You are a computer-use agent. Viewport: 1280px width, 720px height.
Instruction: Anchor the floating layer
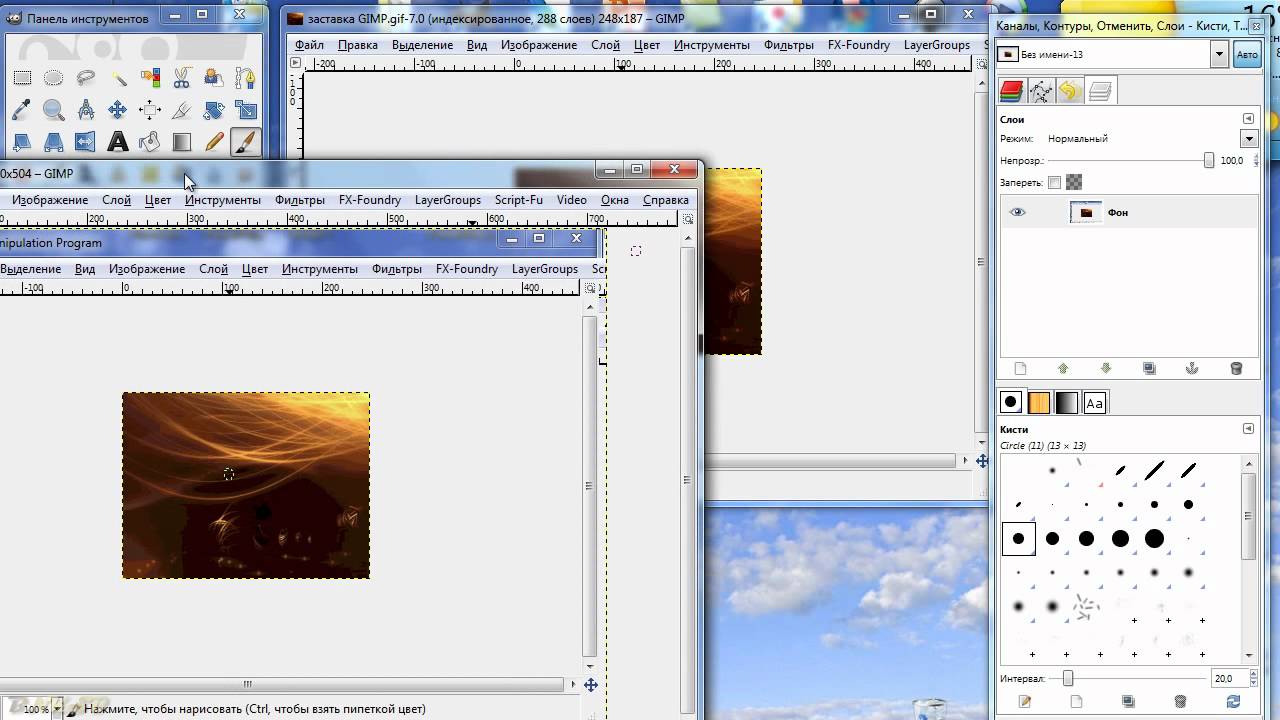[1192, 368]
